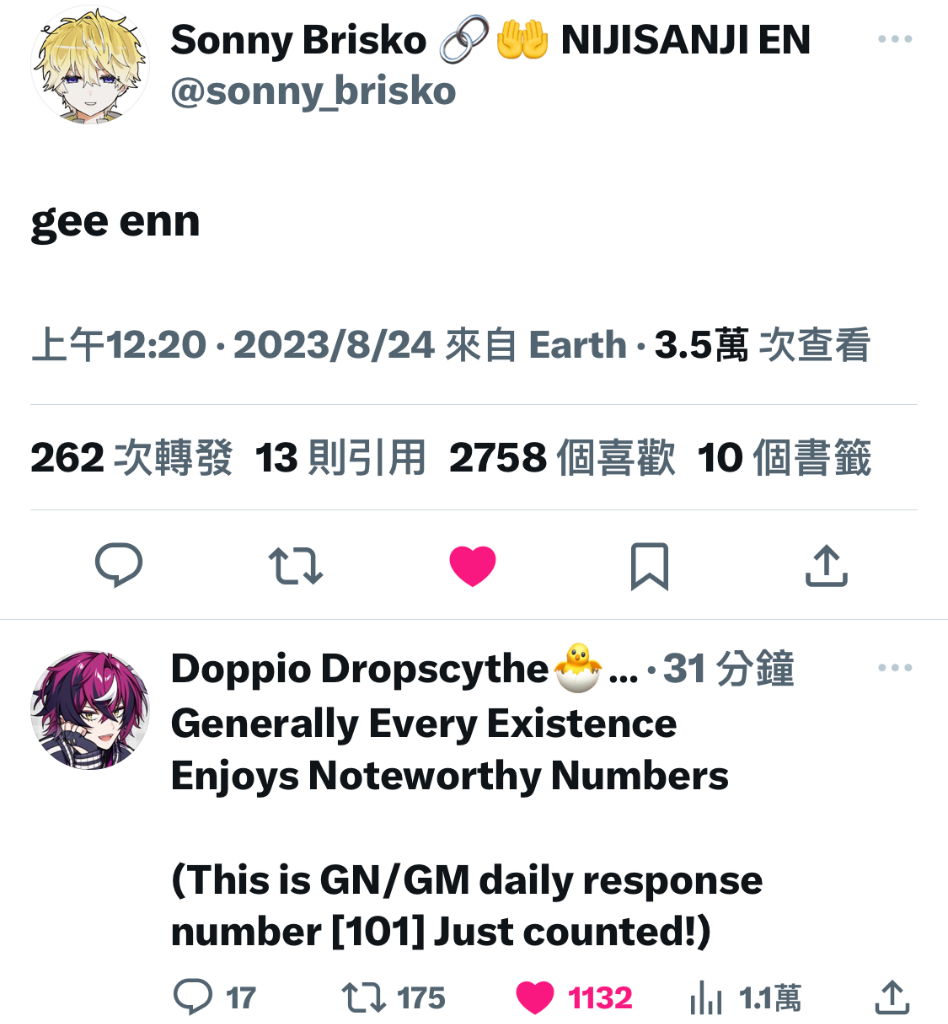Open more options for Doppio's reply
This screenshot has width=948, height=1024.
pos(895,667)
